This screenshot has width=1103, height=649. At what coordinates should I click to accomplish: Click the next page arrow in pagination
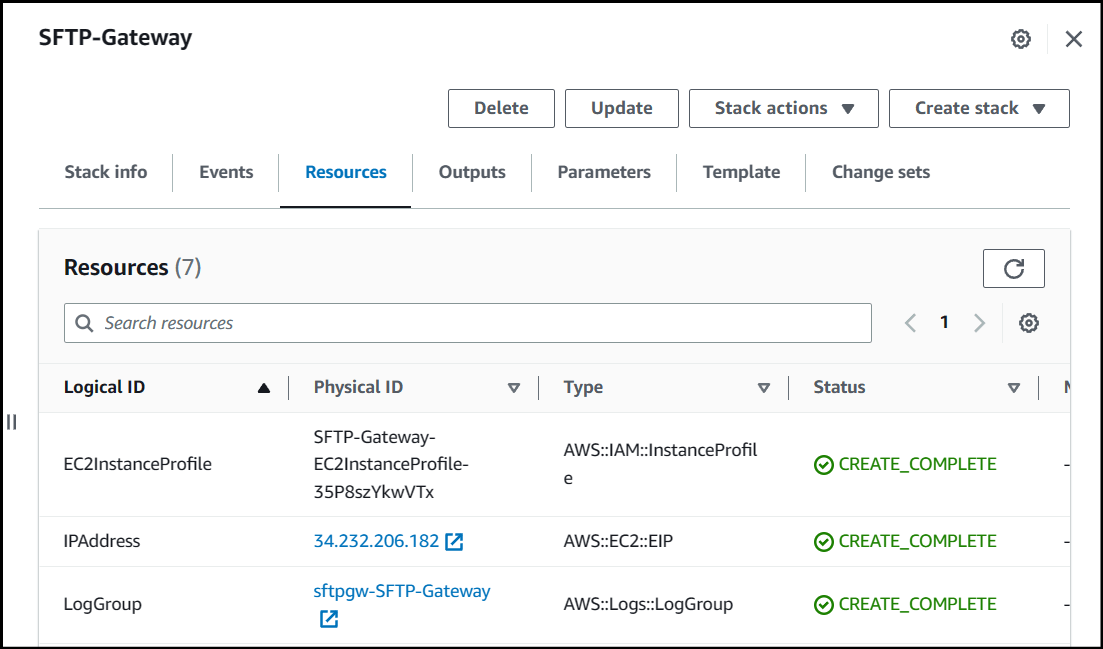coord(979,322)
